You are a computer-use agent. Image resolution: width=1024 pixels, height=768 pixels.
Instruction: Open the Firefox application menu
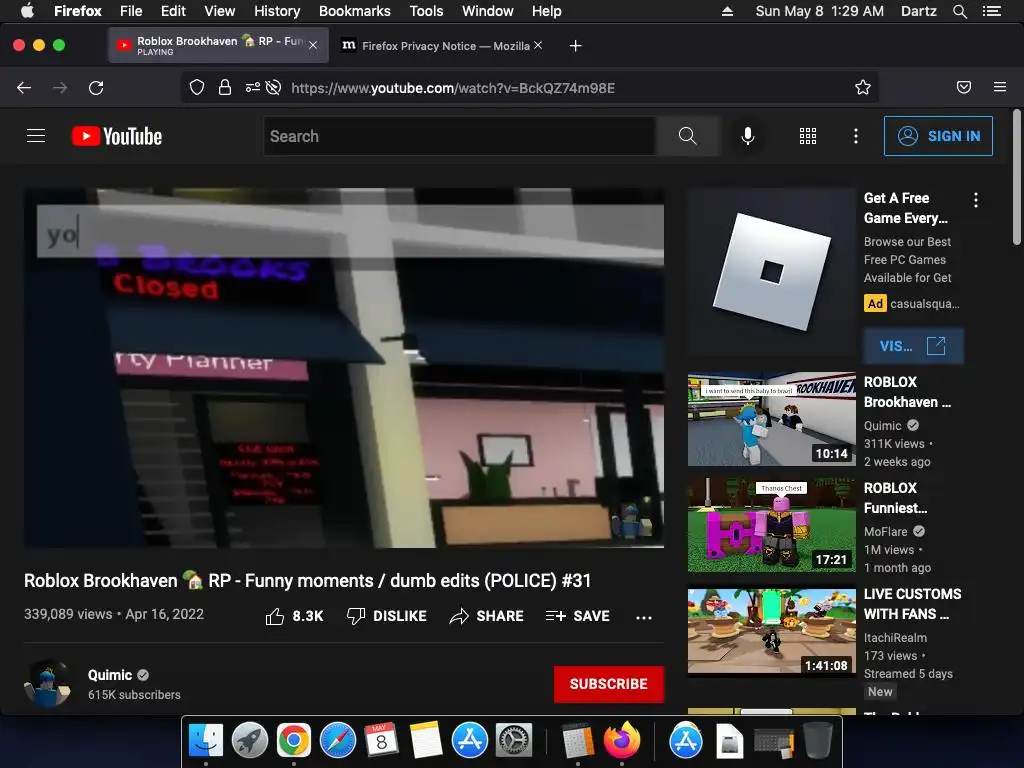[1000, 88]
